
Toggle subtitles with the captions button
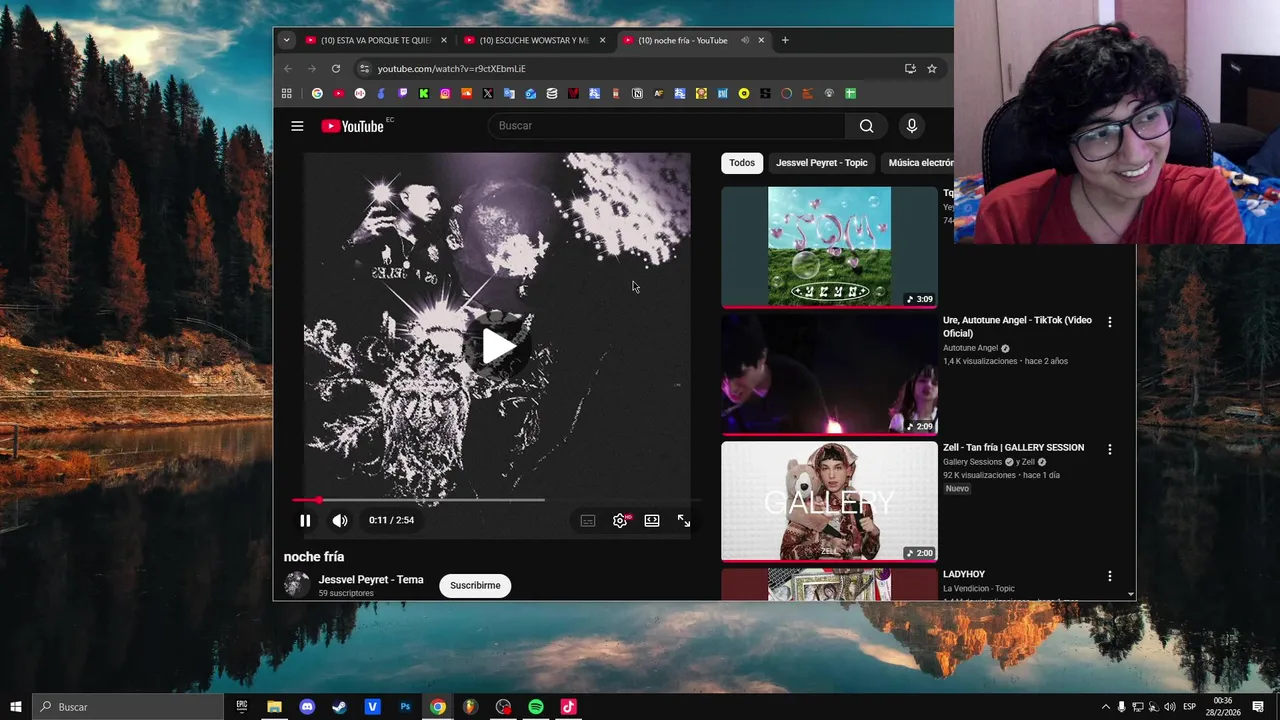(x=588, y=520)
